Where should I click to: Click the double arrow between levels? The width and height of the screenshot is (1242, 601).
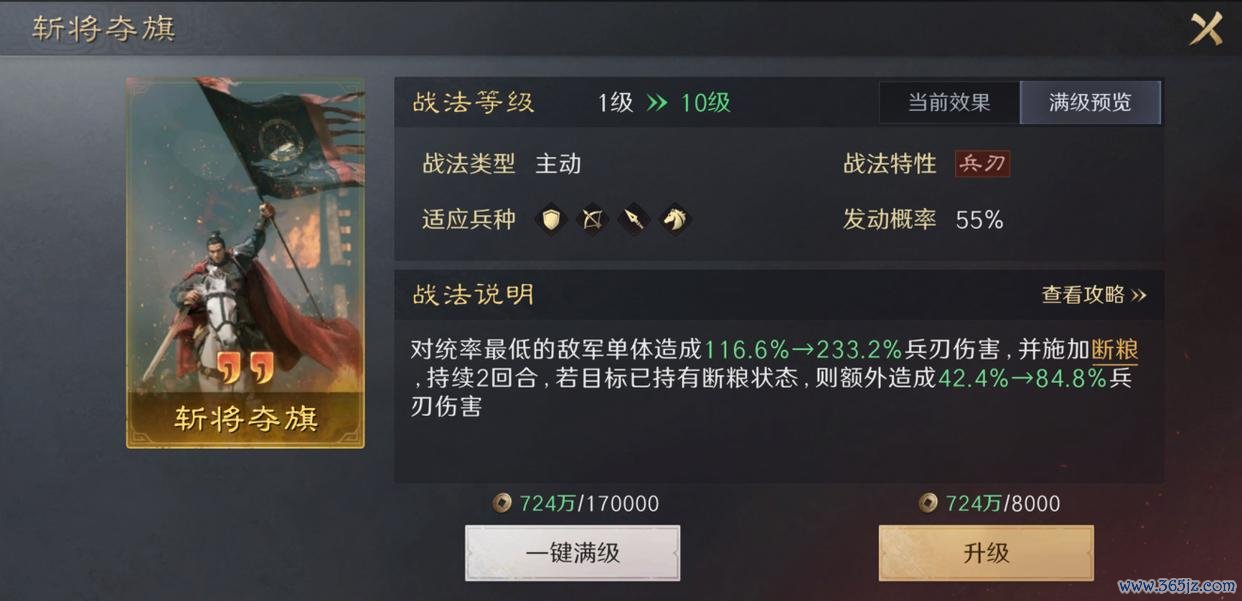pos(657,102)
